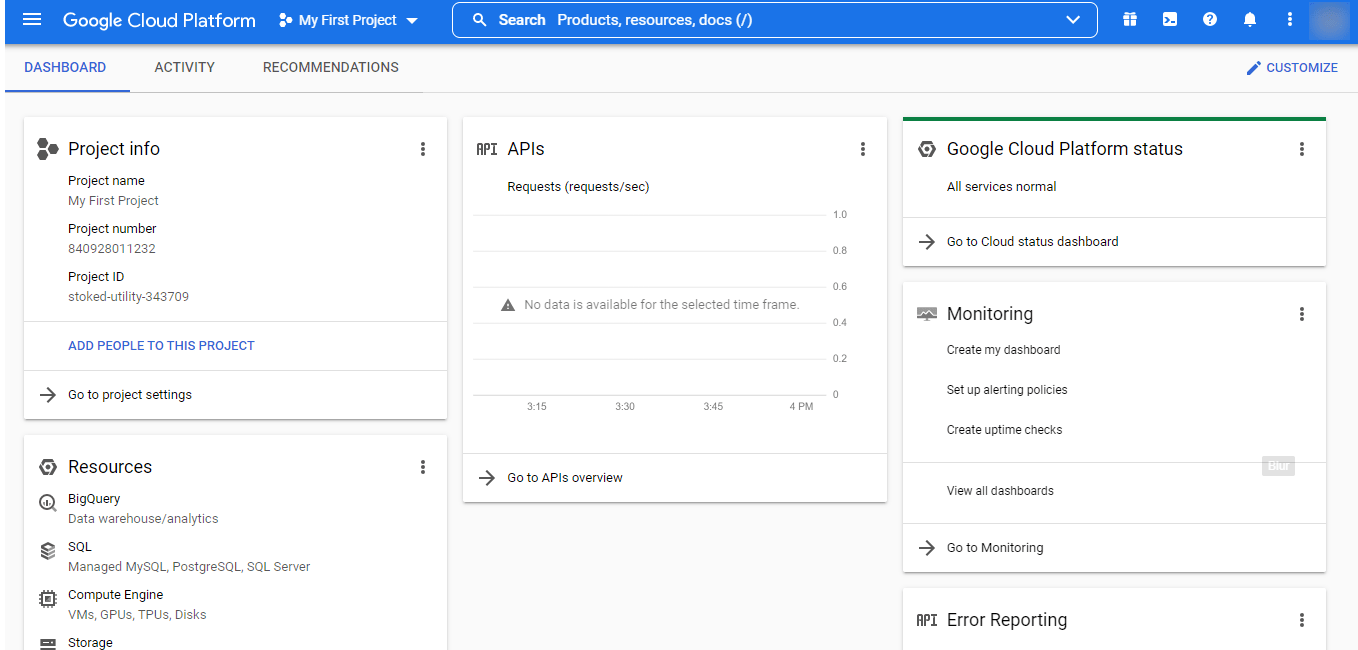Expand the search bar chevron
This screenshot has width=1358, height=650.
pyautogui.click(x=1073, y=20)
